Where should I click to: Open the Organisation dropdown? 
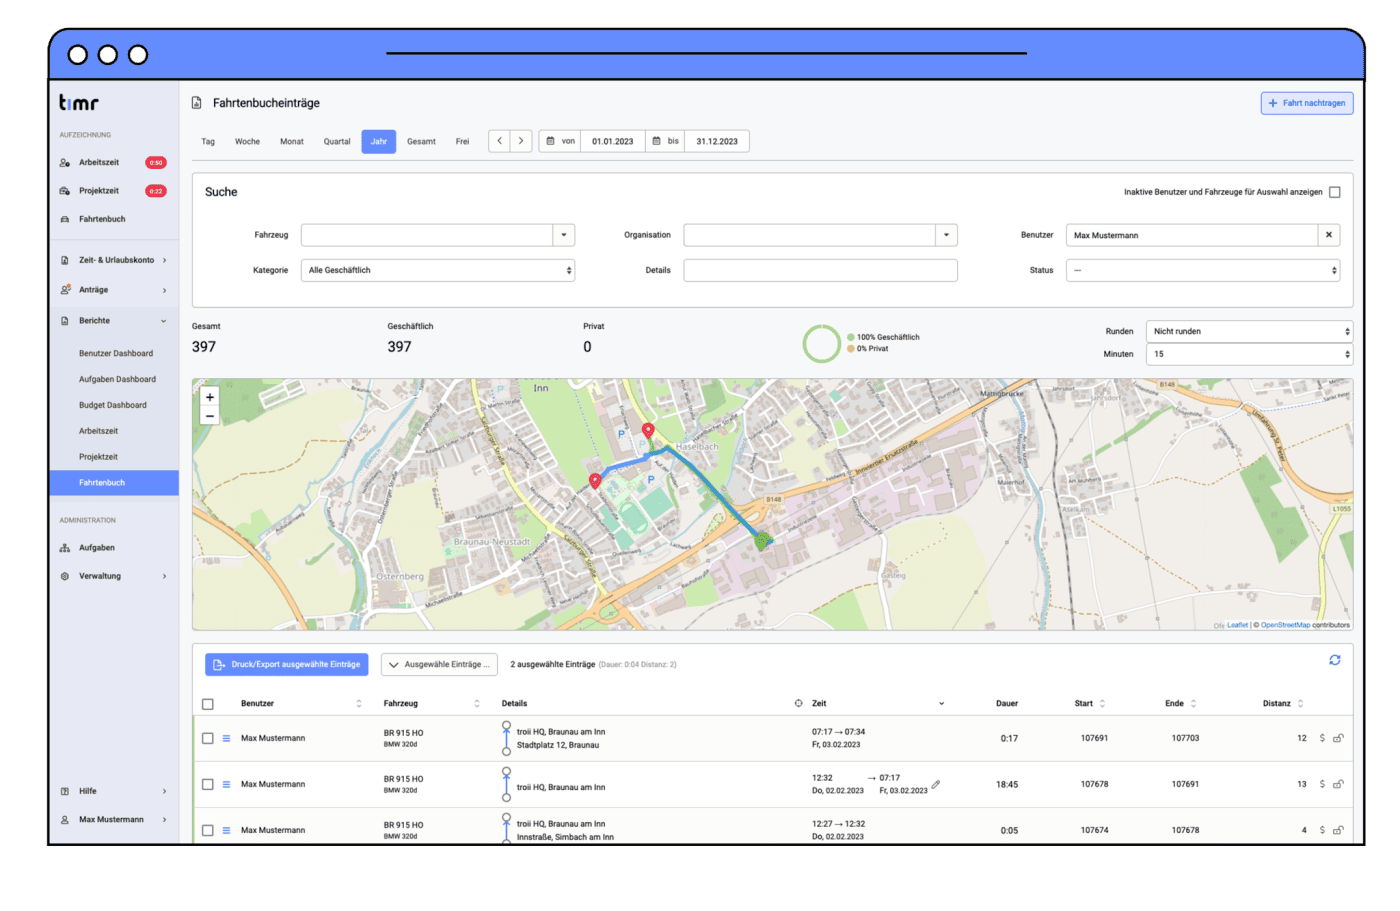947,235
